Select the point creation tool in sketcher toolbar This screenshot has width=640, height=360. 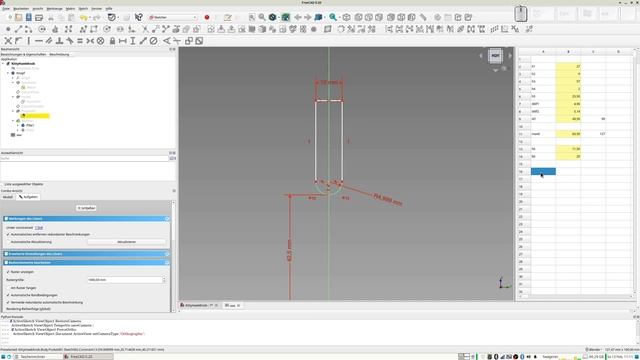(x=8, y=29)
